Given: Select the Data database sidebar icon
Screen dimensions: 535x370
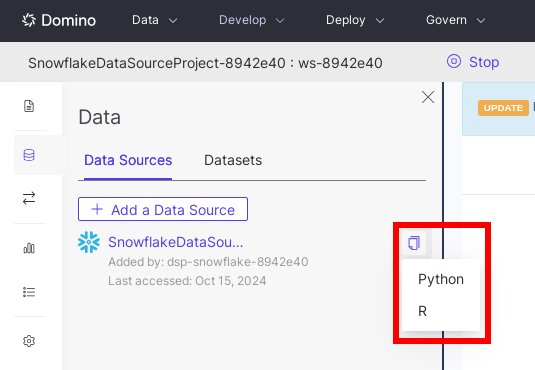Looking at the screenshot, I should 29,155.
